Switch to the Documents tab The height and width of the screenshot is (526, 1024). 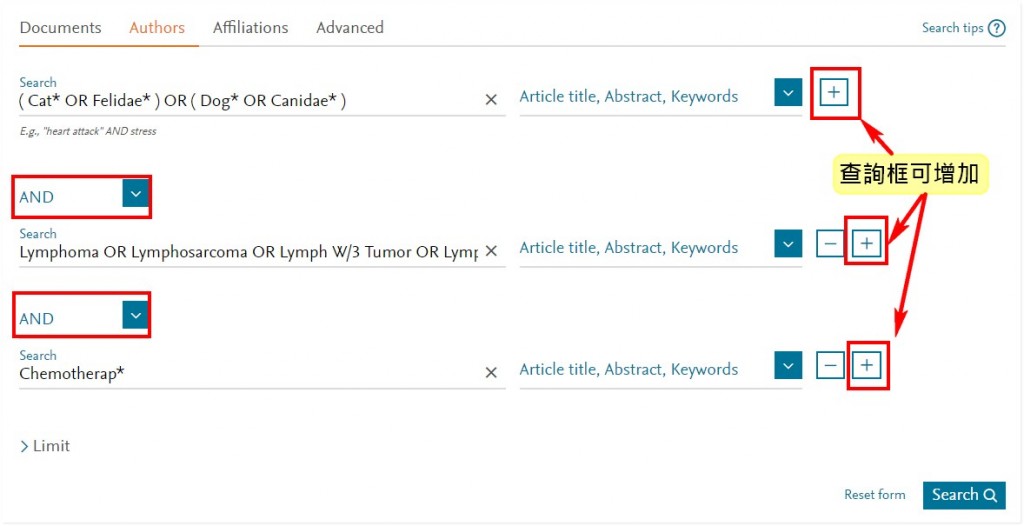(61, 28)
